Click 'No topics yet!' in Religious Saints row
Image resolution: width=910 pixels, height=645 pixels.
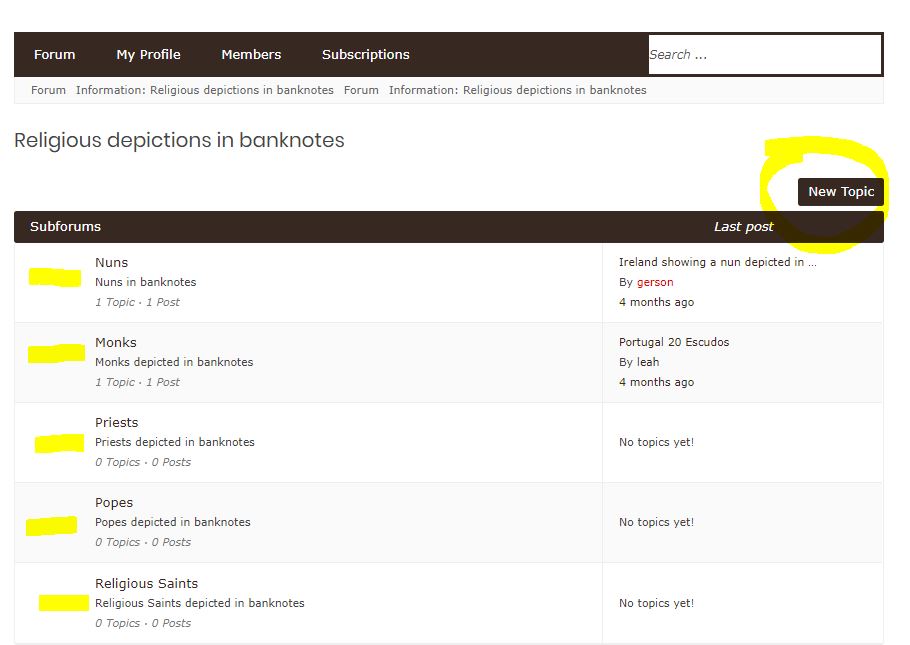(x=656, y=603)
